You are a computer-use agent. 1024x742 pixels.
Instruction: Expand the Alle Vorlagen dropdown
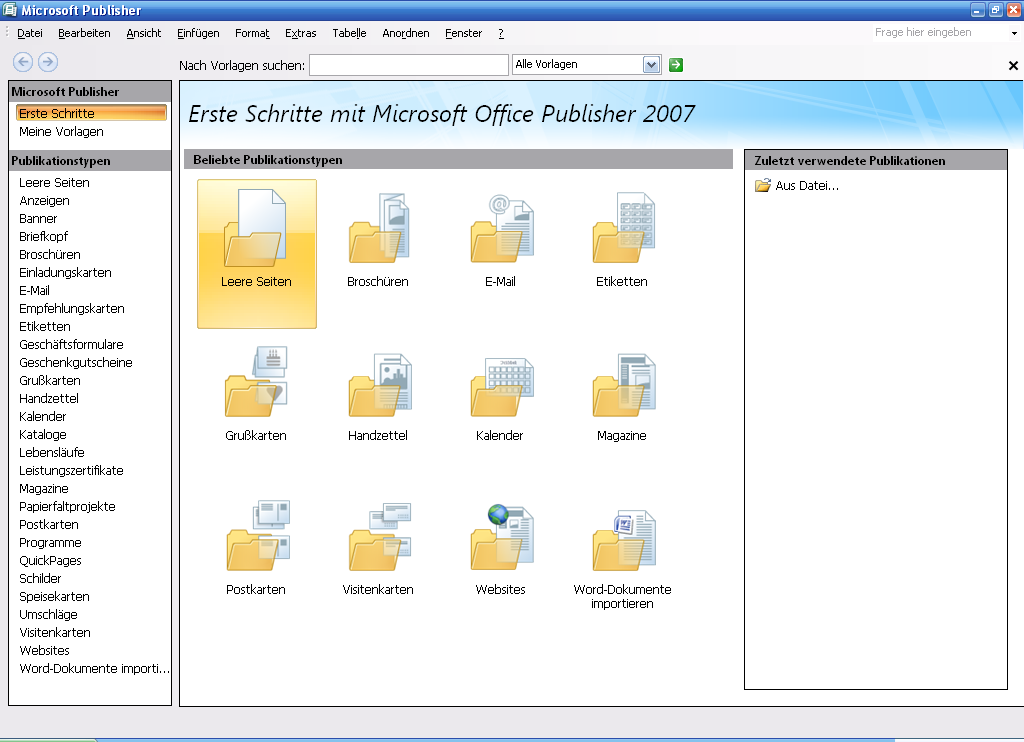(x=652, y=65)
